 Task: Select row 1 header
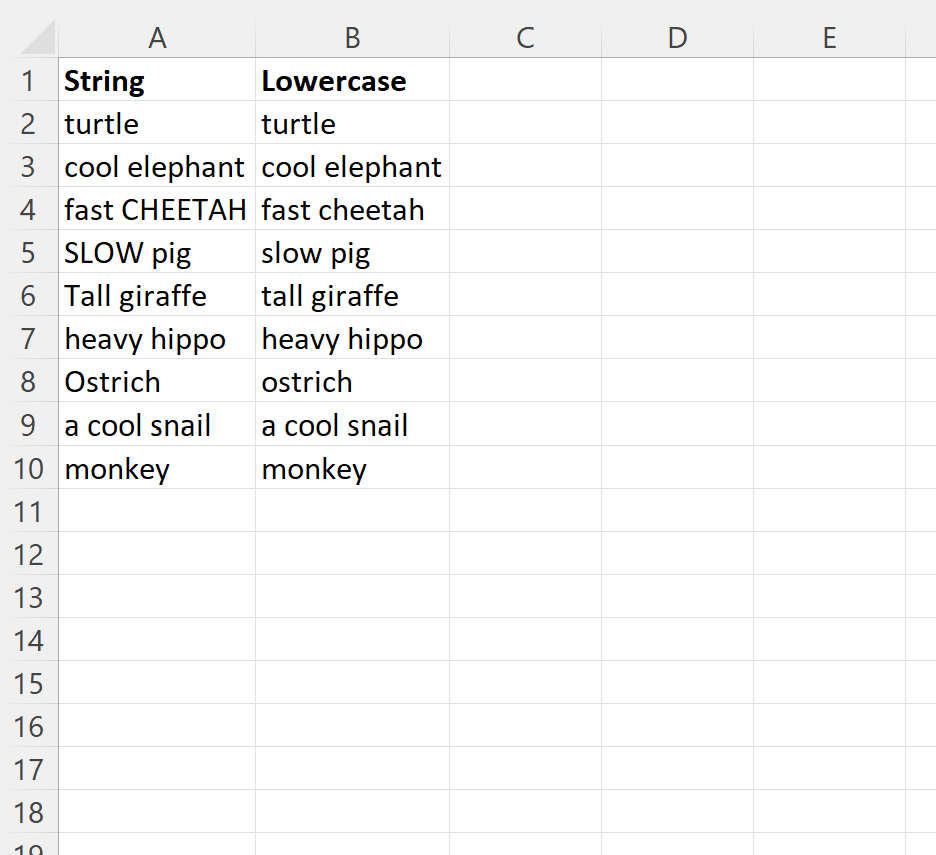pyautogui.click(x=29, y=81)
